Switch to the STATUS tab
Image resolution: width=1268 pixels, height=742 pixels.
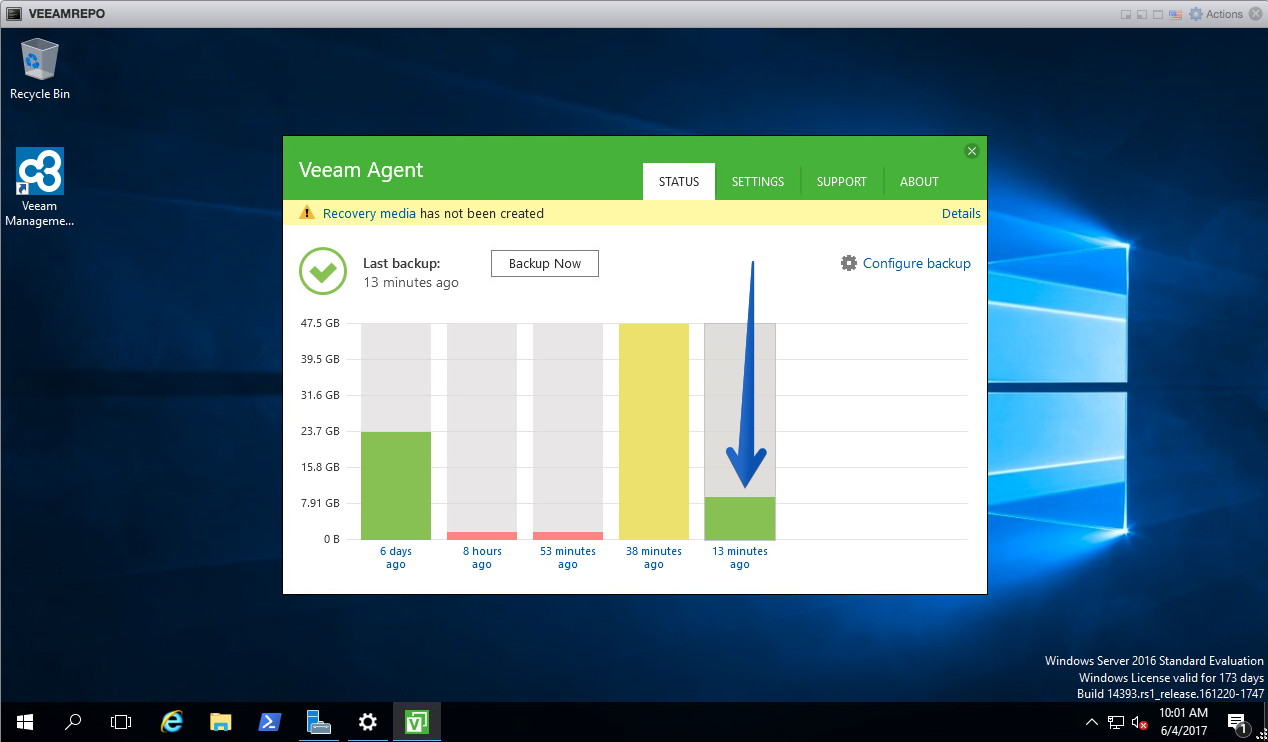point(679,182)
